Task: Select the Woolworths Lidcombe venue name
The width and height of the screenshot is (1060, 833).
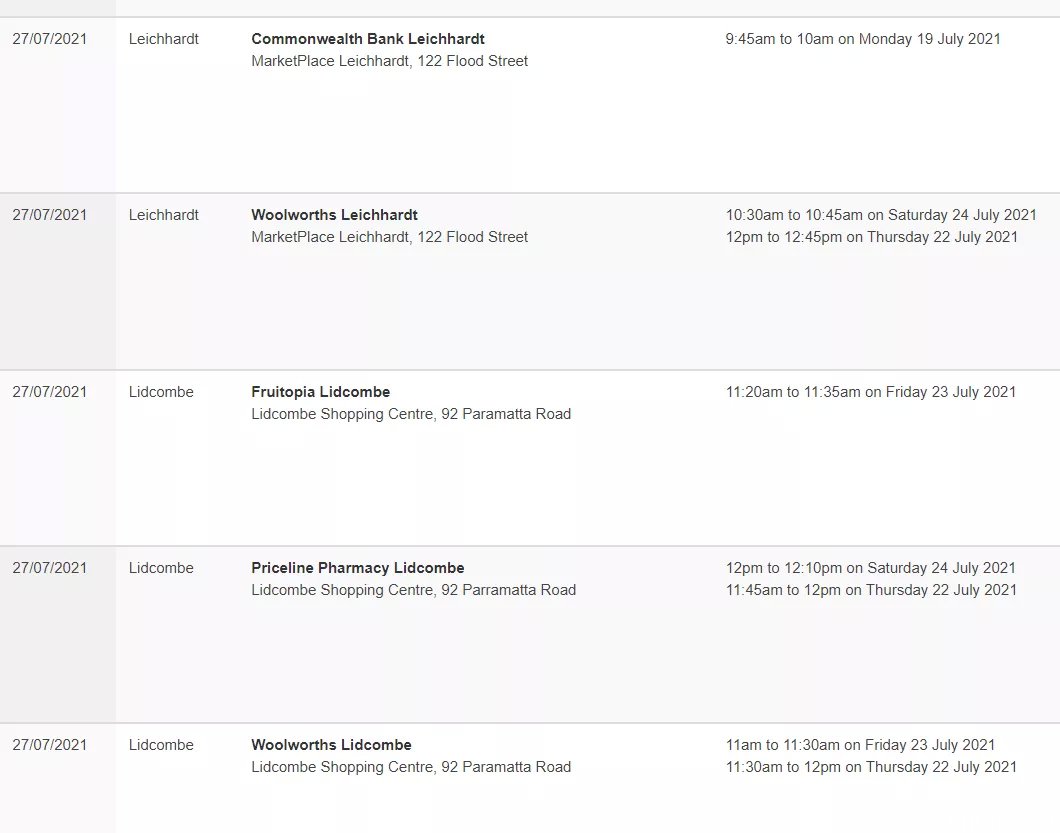Action: [331, 745]
